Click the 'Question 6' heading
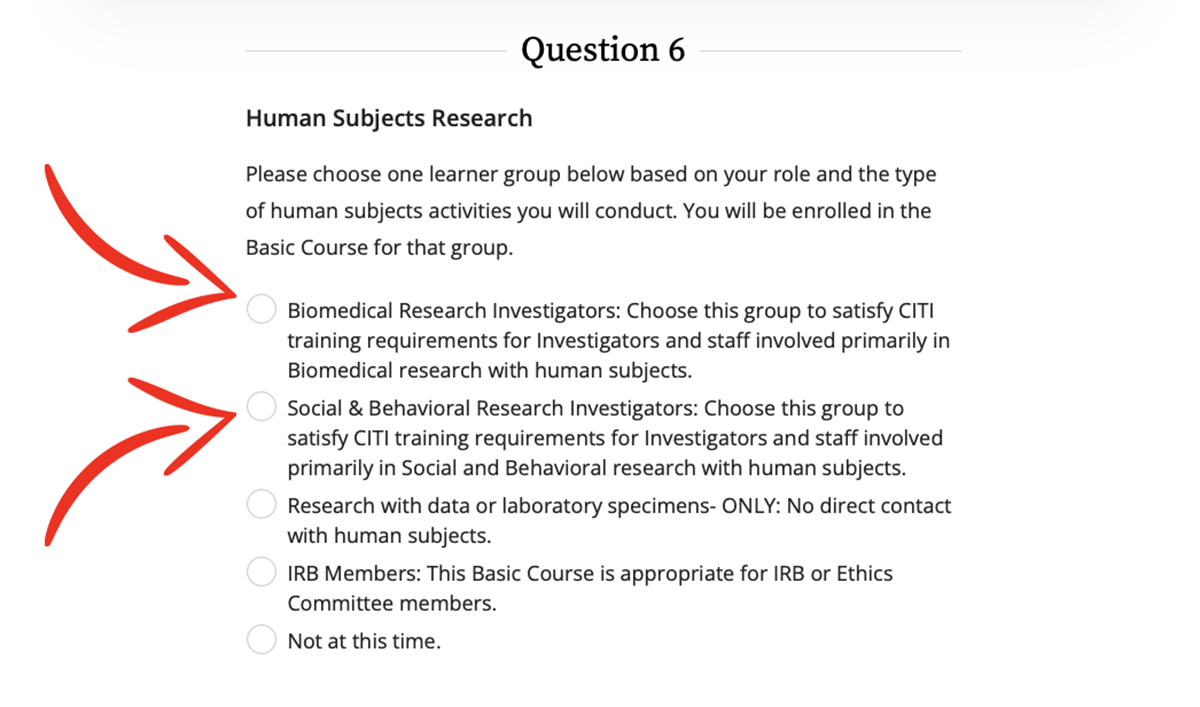 coord(603,49)
